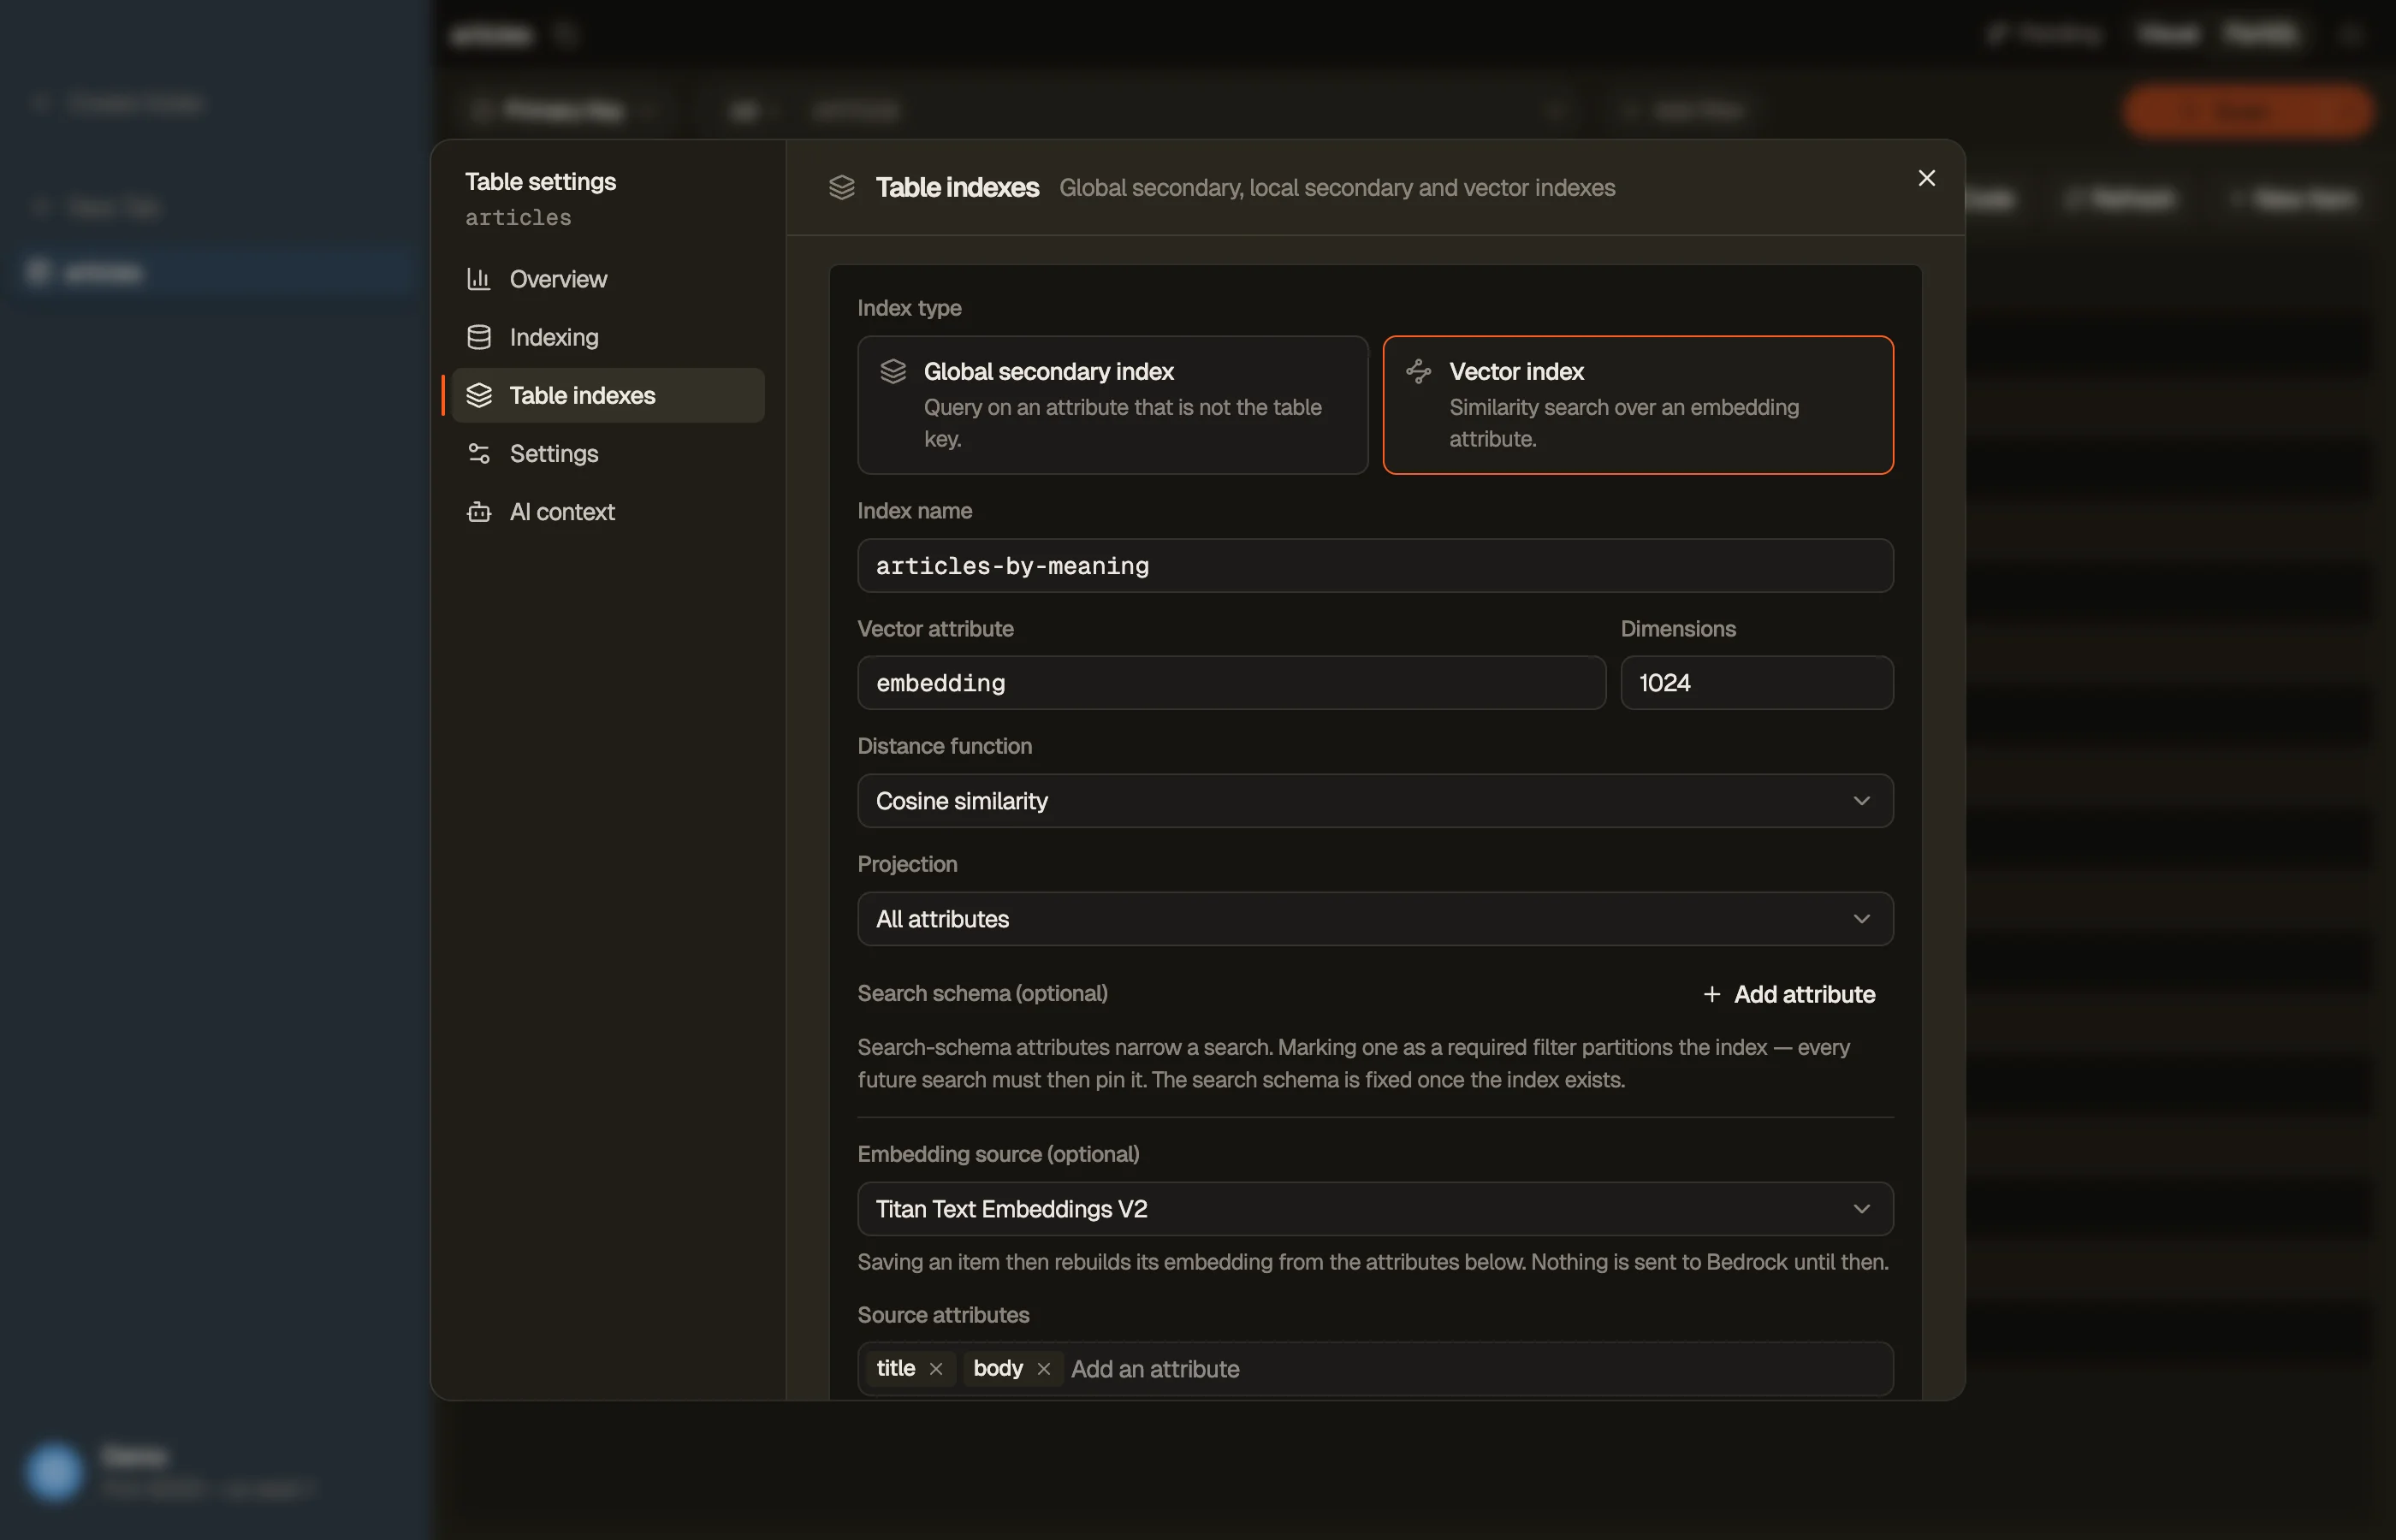
Task: Open the Indexing section
Action: (x=608, y=337)
